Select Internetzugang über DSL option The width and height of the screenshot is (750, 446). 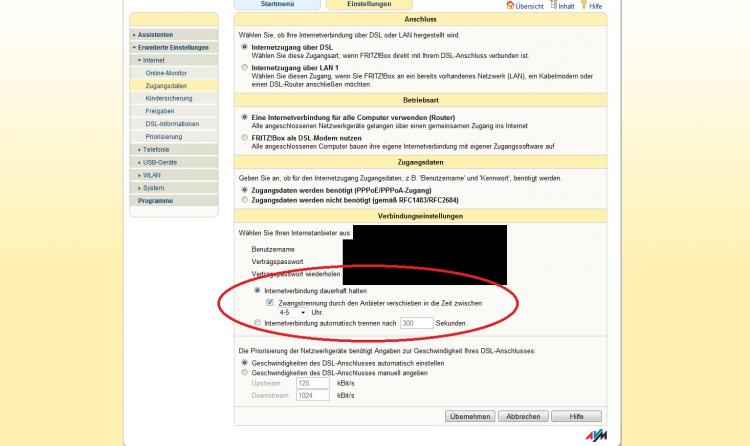pos(245,46)
